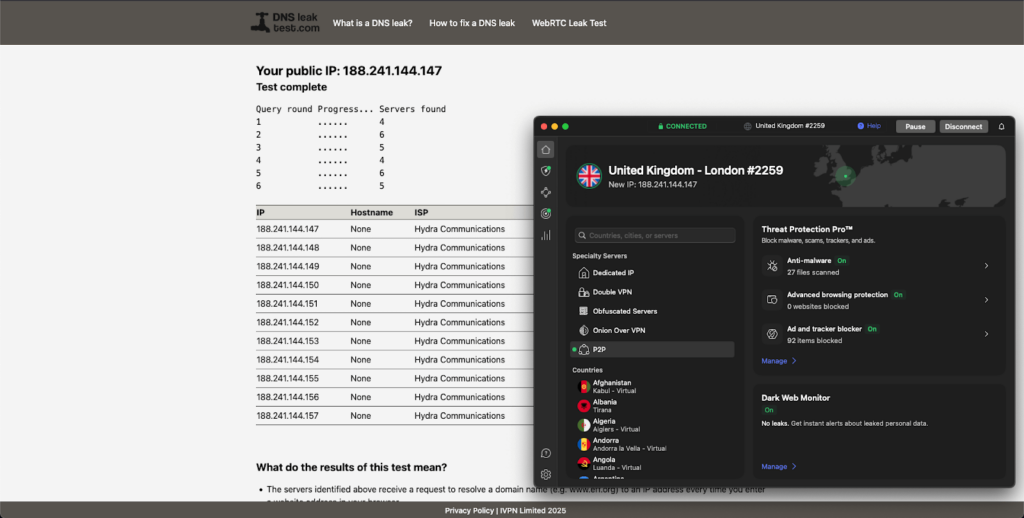
Task: Click the Ad and tracker blocker icon
Action: click(772, 334)
